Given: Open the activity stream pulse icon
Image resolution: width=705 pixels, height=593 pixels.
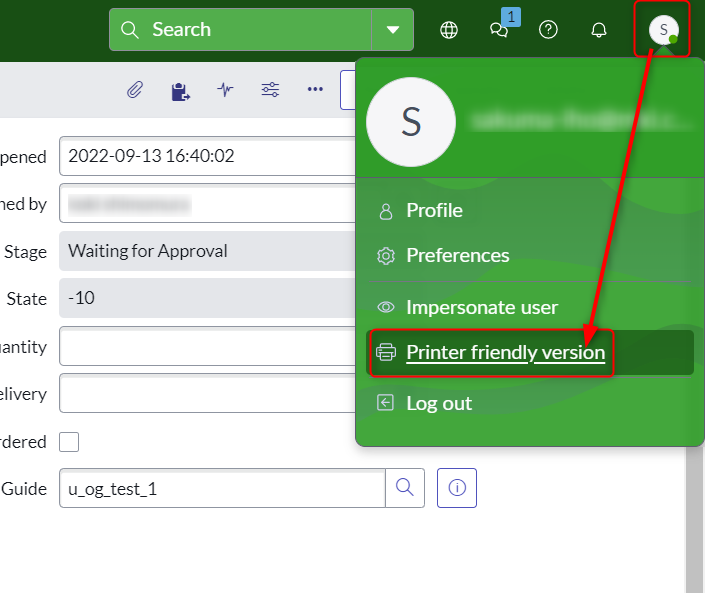Looking at the screenshot, I should coord(226,89).
